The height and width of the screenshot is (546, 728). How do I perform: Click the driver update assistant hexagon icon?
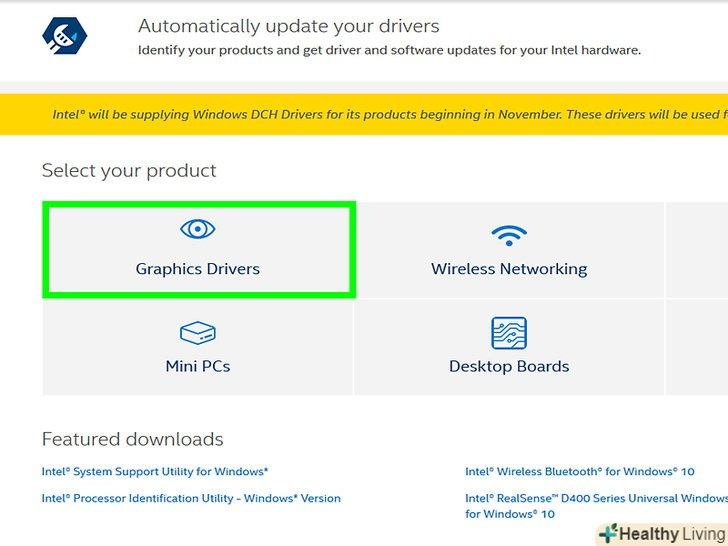coord(65,36)
